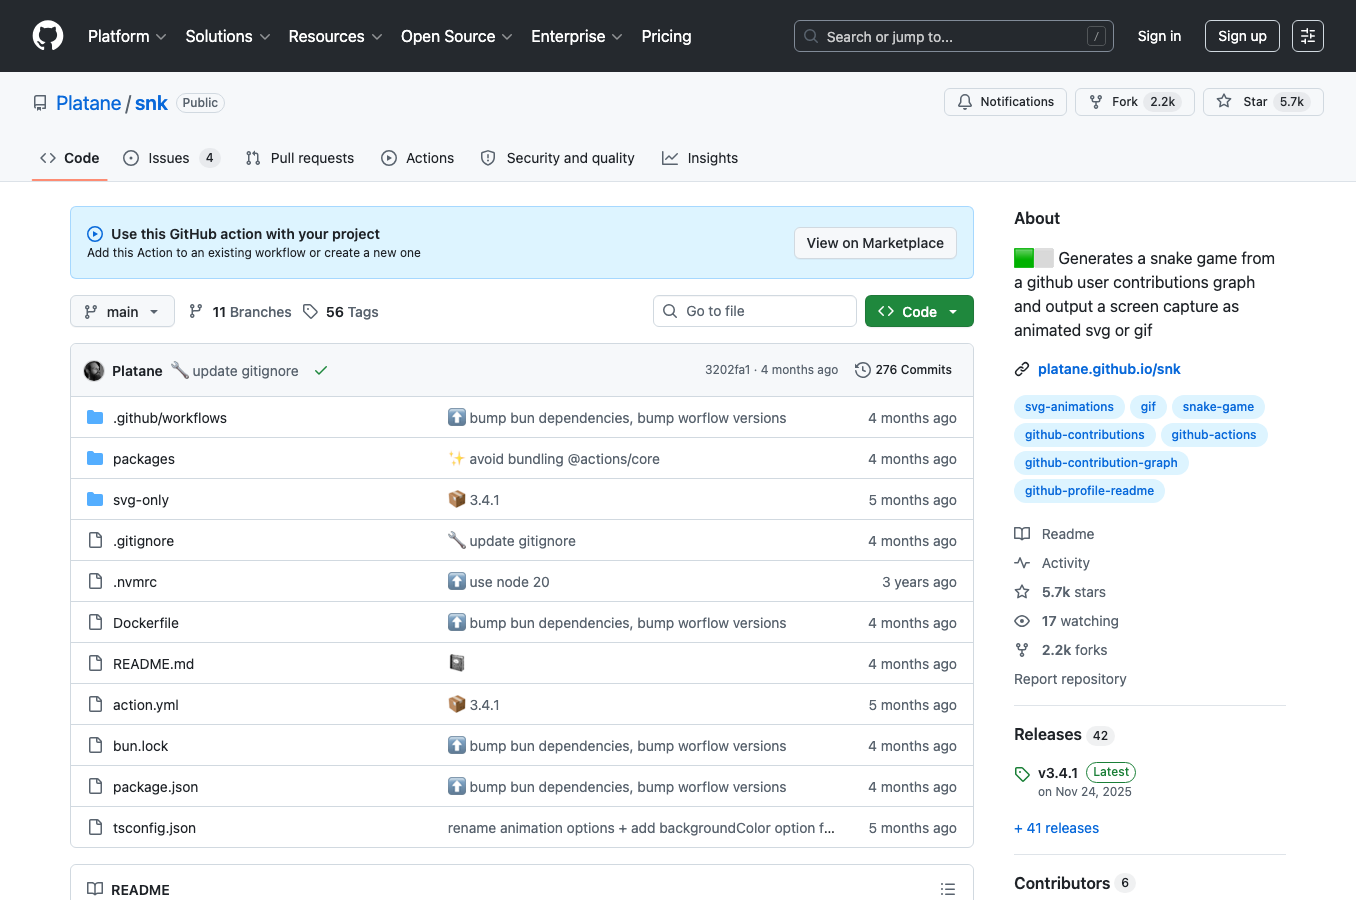Open the package.json file

tap(155, 787)
